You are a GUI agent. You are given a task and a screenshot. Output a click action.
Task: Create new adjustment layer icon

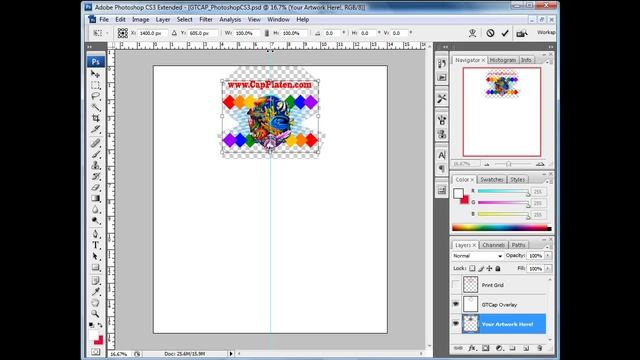pos(499,348)
